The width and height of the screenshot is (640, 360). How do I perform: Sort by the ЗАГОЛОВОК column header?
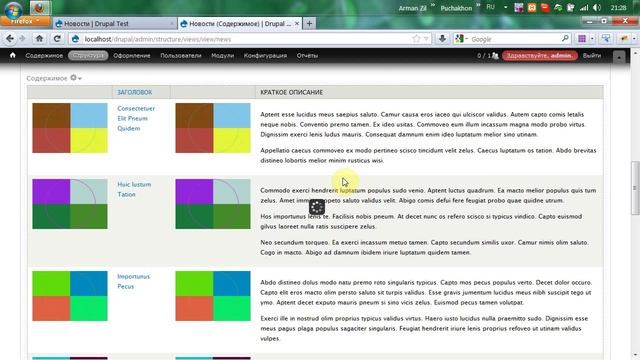click(135, 92)
